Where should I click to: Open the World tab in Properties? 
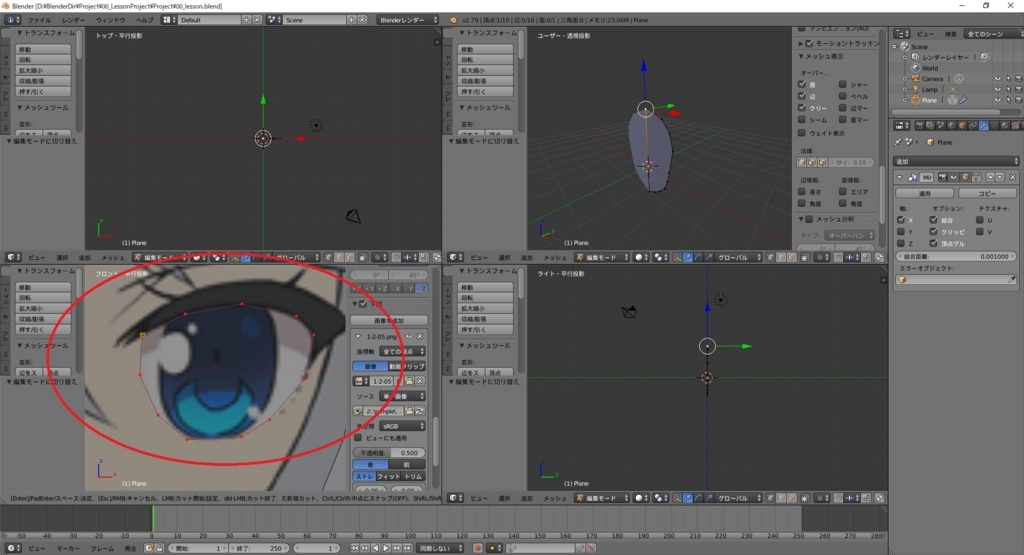(x=952, y=125)
